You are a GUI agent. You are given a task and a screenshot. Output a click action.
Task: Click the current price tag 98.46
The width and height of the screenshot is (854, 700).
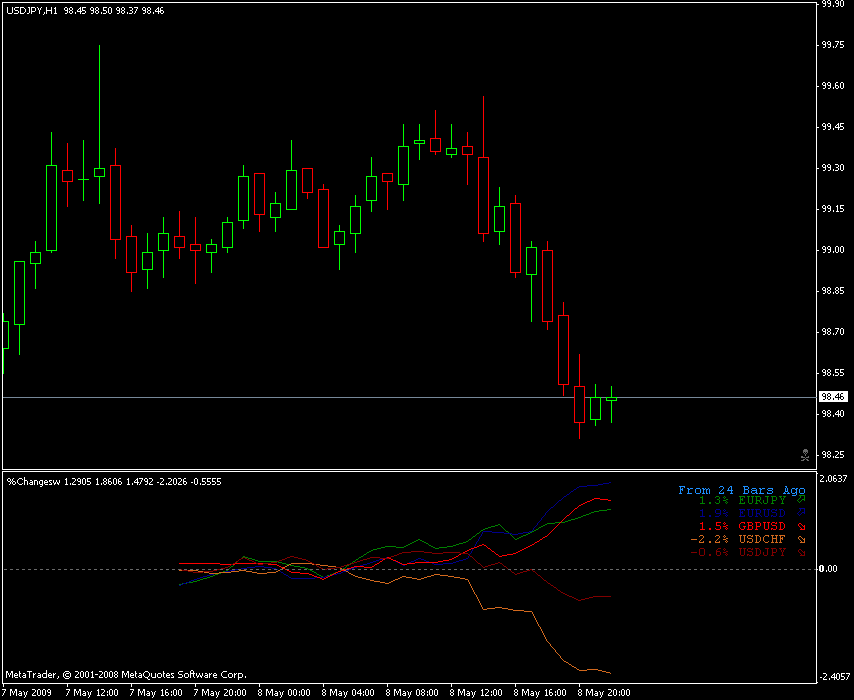(x=833, y=398)
